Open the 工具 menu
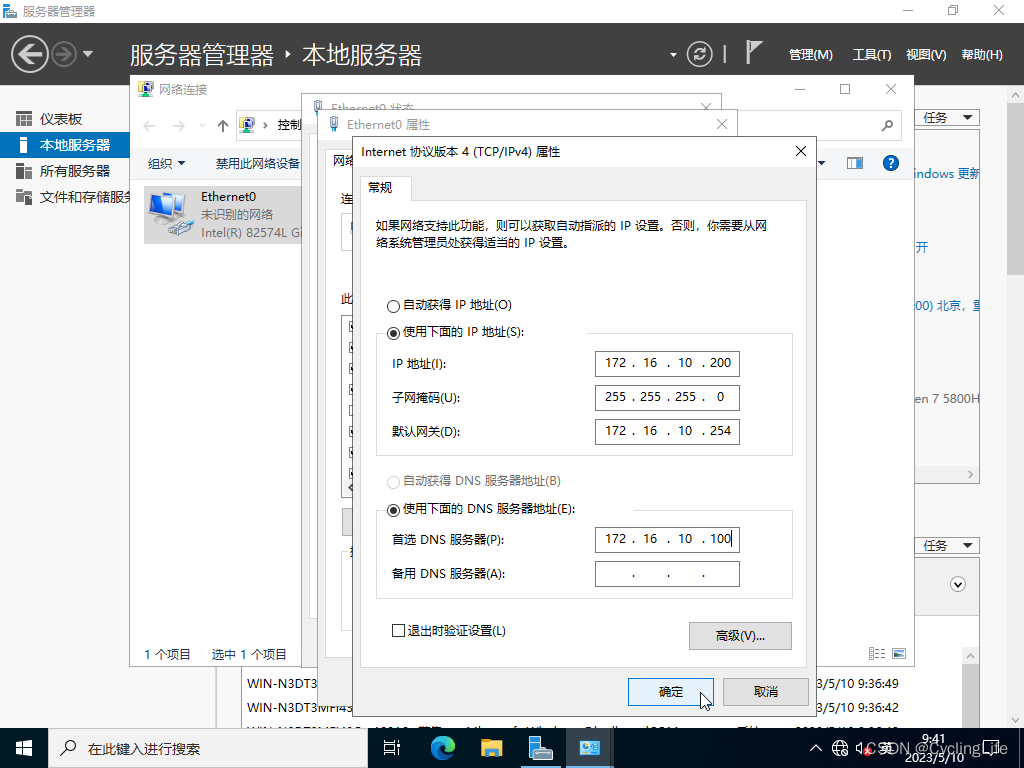 coord(871,54)
